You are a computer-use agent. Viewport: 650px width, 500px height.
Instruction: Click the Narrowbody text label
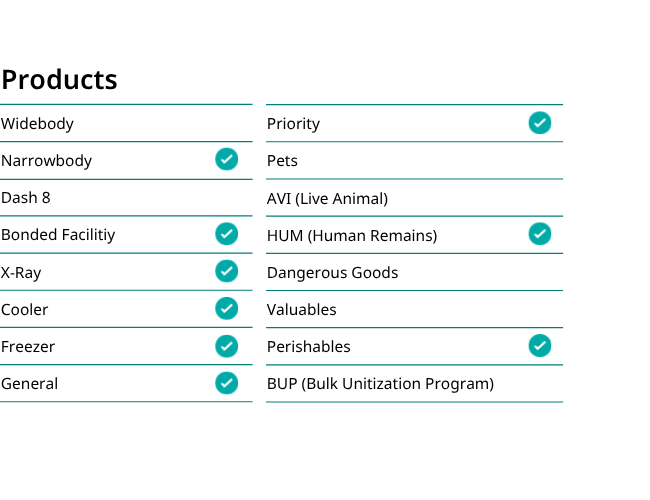pyautogui.click(x=46, y=161)
